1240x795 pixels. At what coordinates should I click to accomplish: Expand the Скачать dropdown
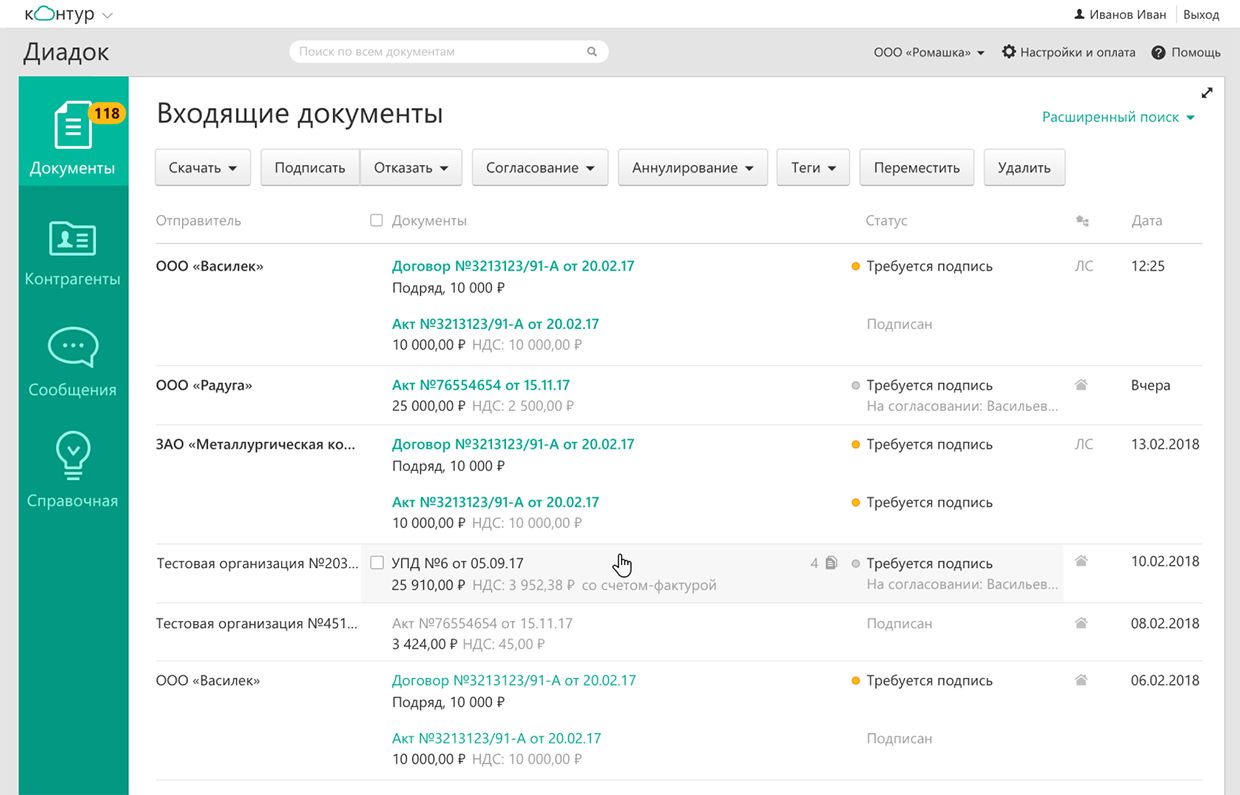coord(202,167)
